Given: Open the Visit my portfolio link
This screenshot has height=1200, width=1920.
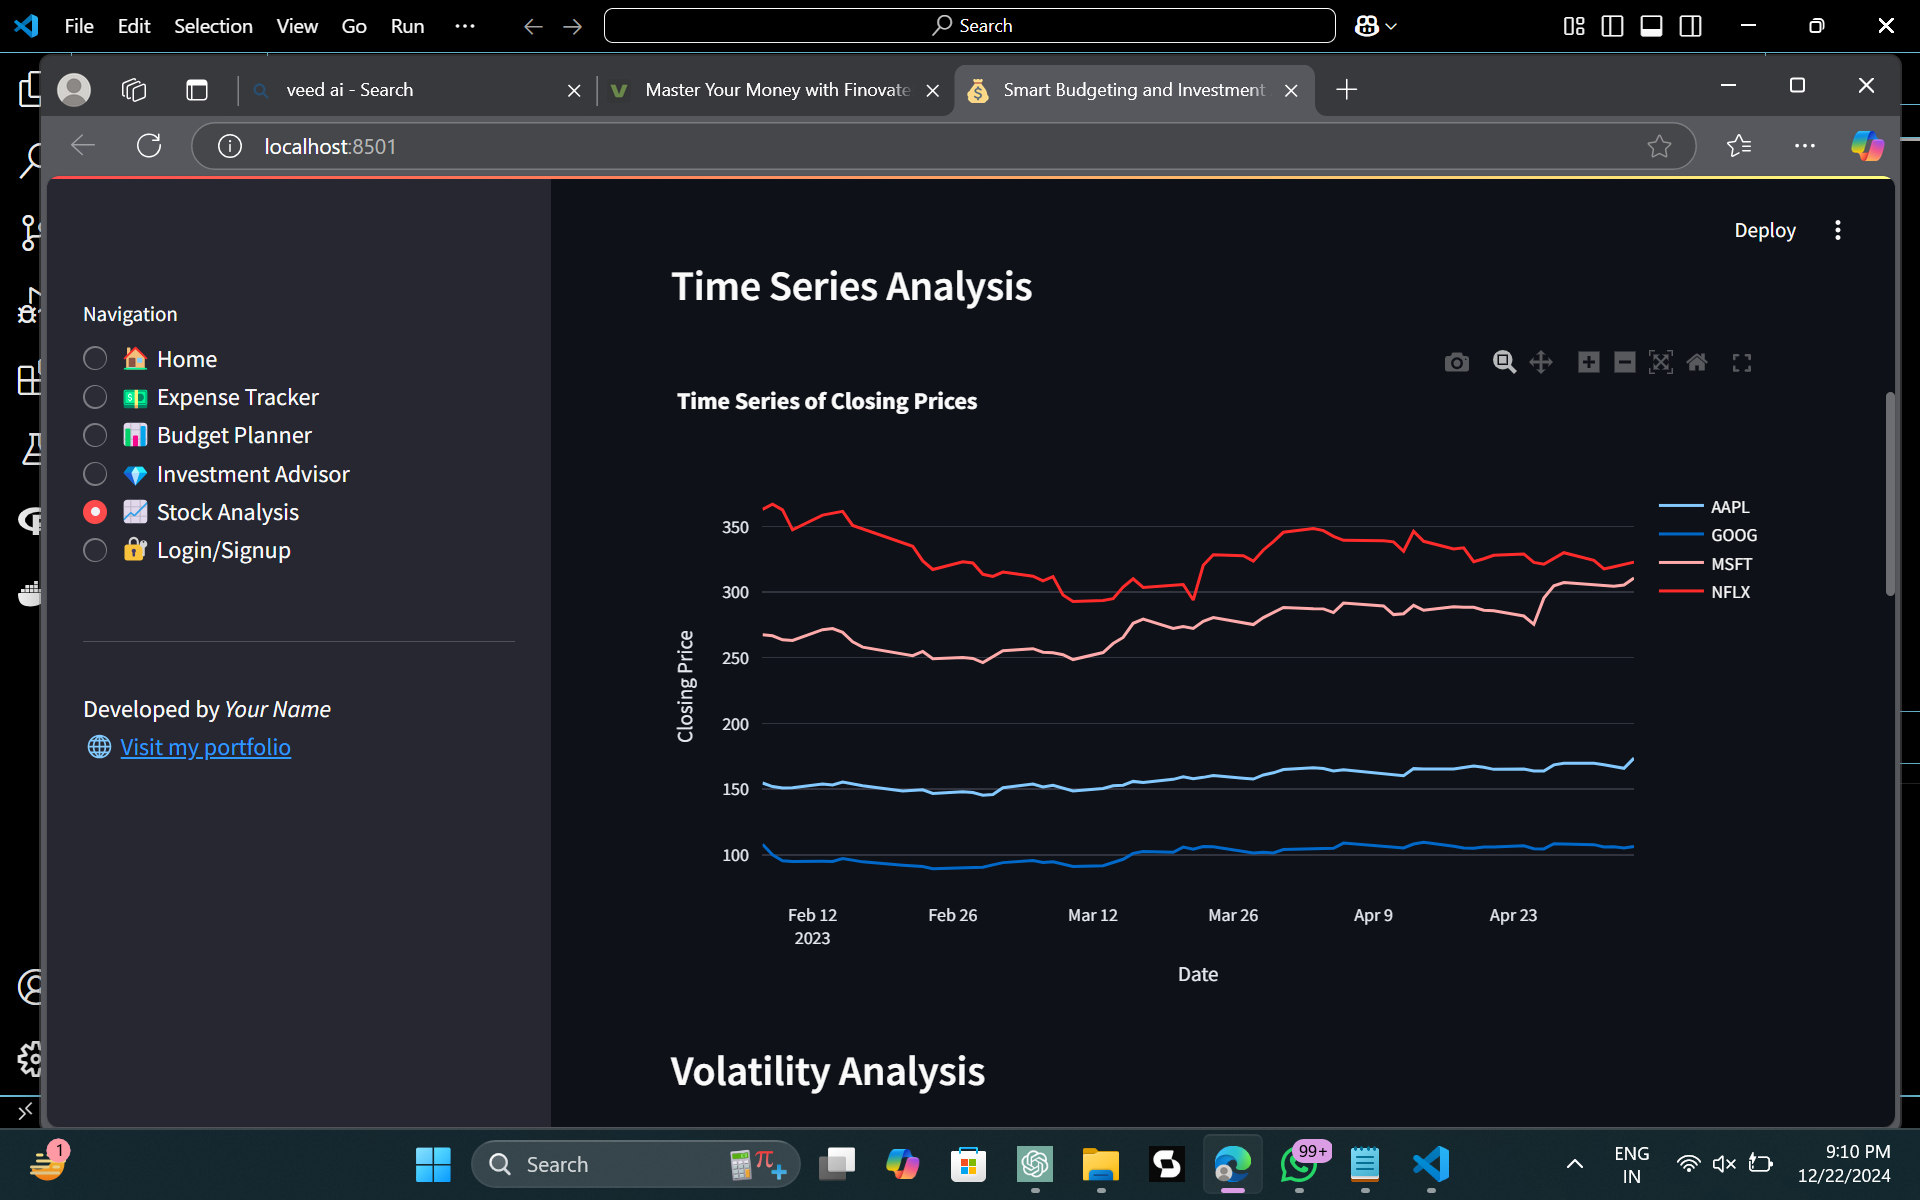Looking at the screenshot, I should coord(205,747).
